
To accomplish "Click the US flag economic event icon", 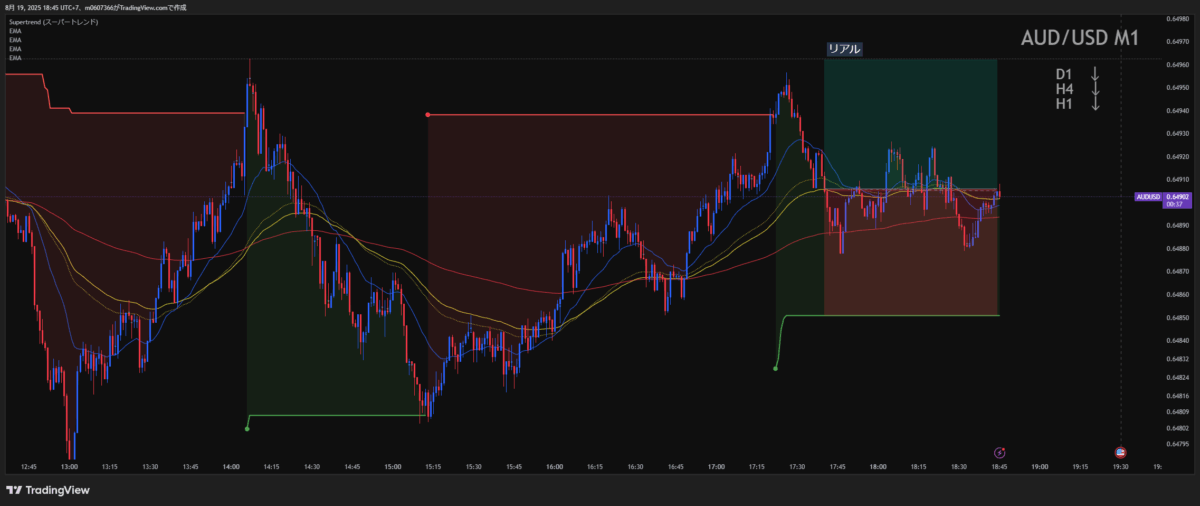I will (1120, 452).
